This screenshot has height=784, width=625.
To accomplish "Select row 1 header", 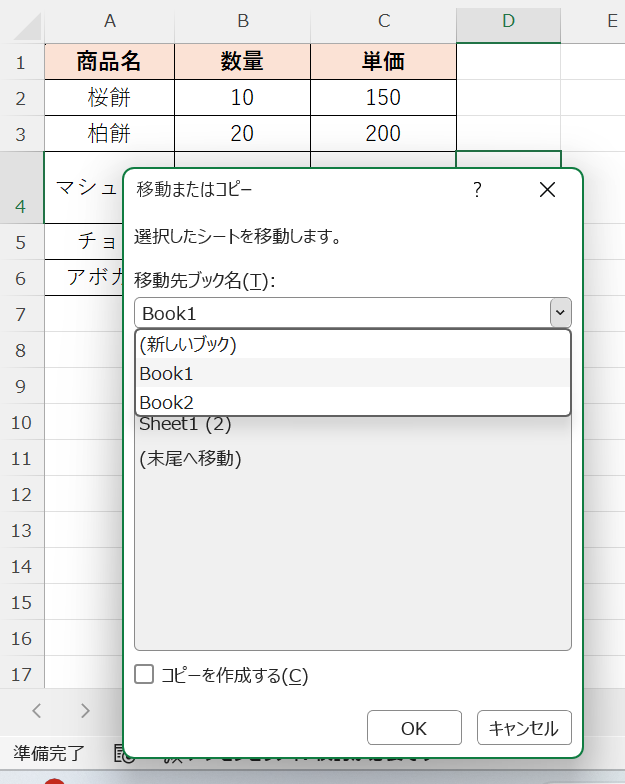I will [21, 62].
